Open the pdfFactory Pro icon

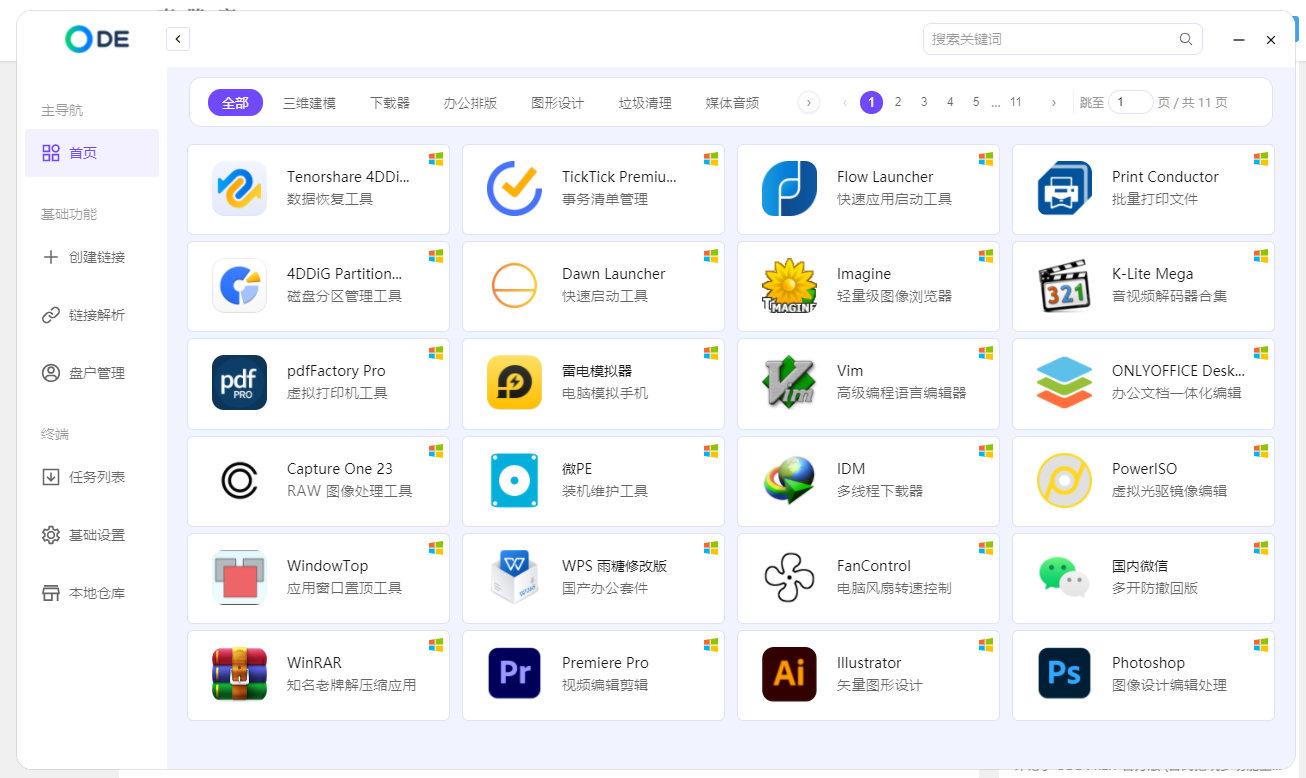[239, 382]
